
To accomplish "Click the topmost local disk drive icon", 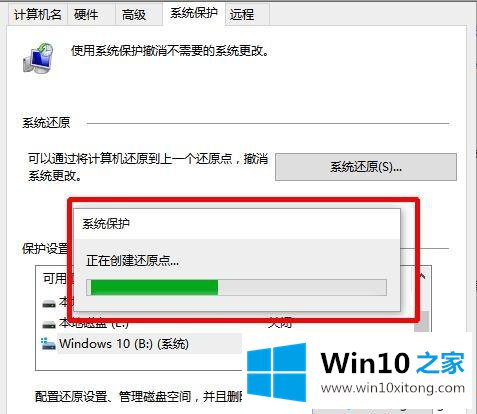I will click(x=49, y=304).
